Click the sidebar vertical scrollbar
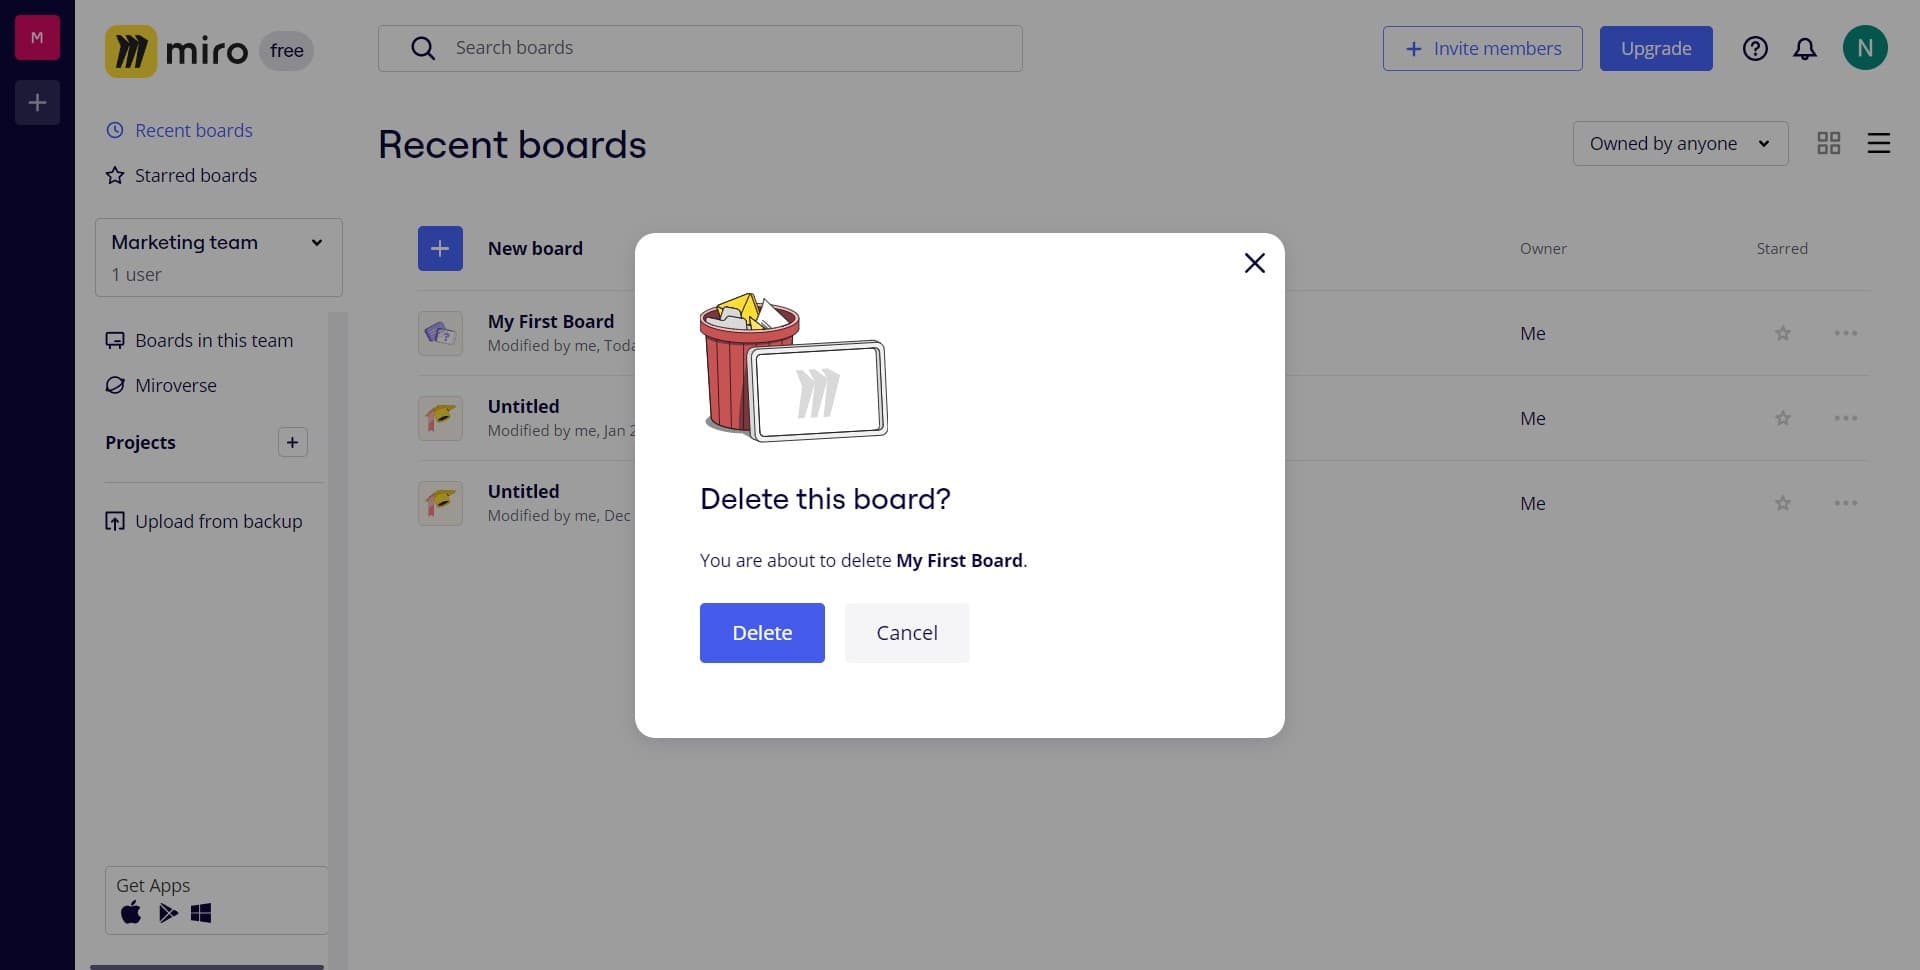The height and width of the screenshot is (970, 1920). [x=338, y=600]
